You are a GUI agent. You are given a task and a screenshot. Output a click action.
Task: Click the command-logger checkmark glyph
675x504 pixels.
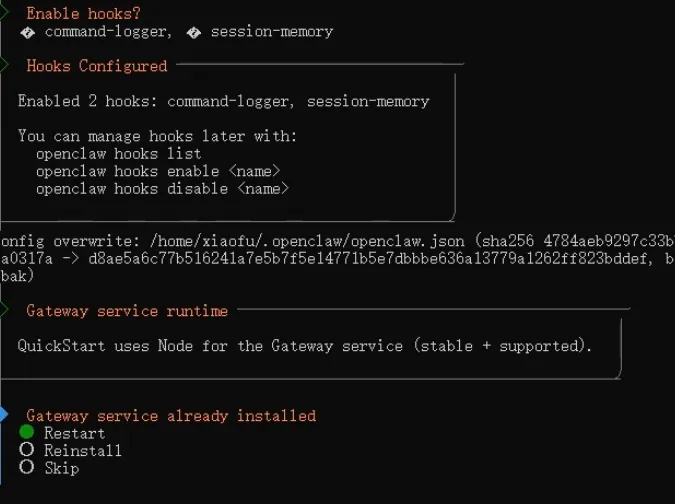pos(27,32)
